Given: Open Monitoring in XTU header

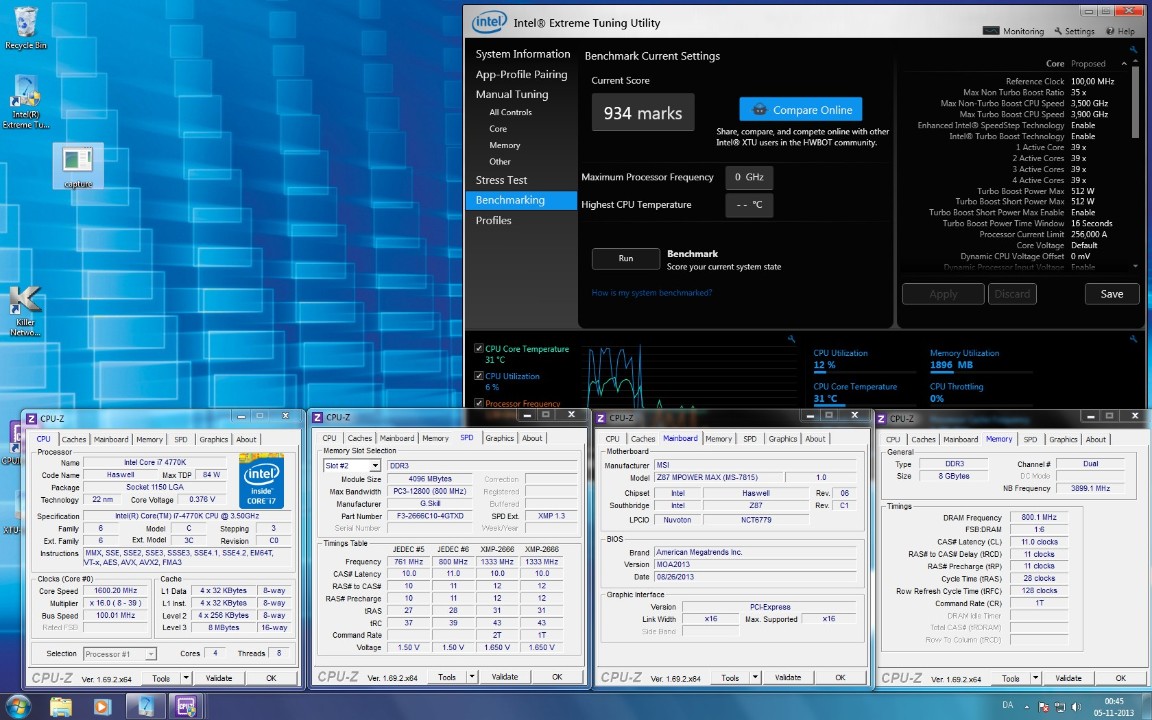Looking at the screenshot, I should click(1013, 31).
